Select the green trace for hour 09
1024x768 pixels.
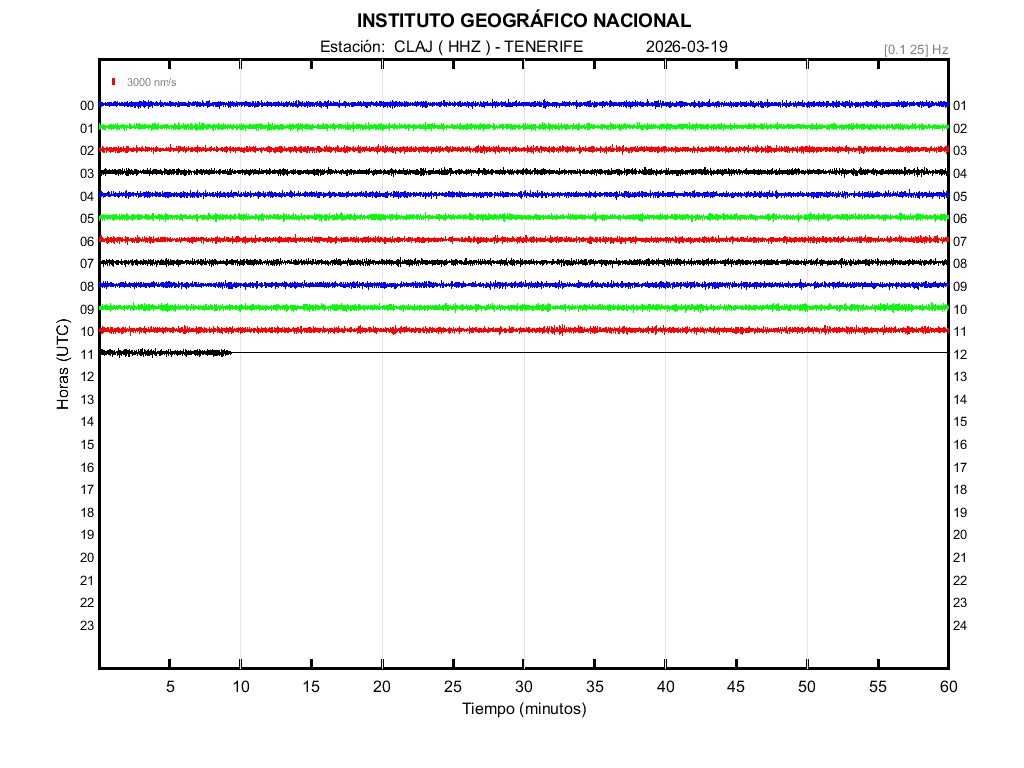click(x=523, y=307)
